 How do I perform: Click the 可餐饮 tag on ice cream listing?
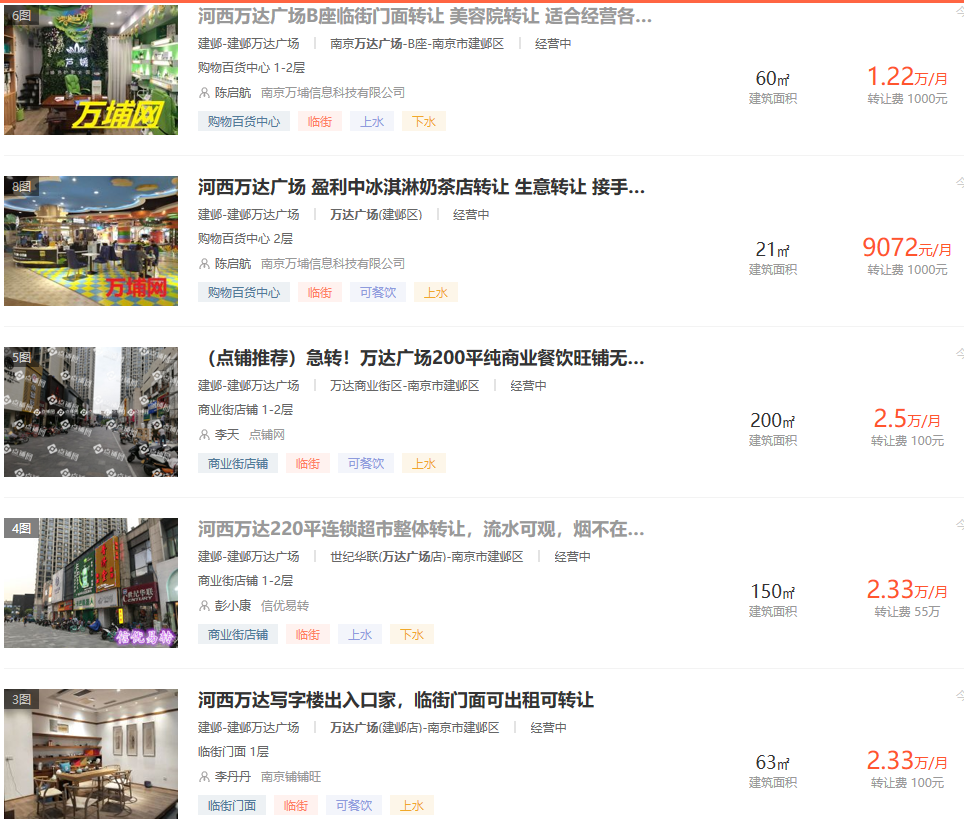[377, 293]
